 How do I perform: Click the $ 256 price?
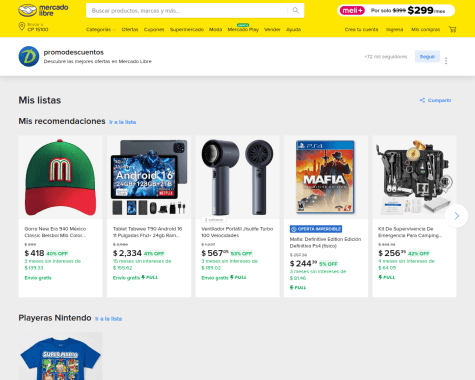[x=392, y=253]
